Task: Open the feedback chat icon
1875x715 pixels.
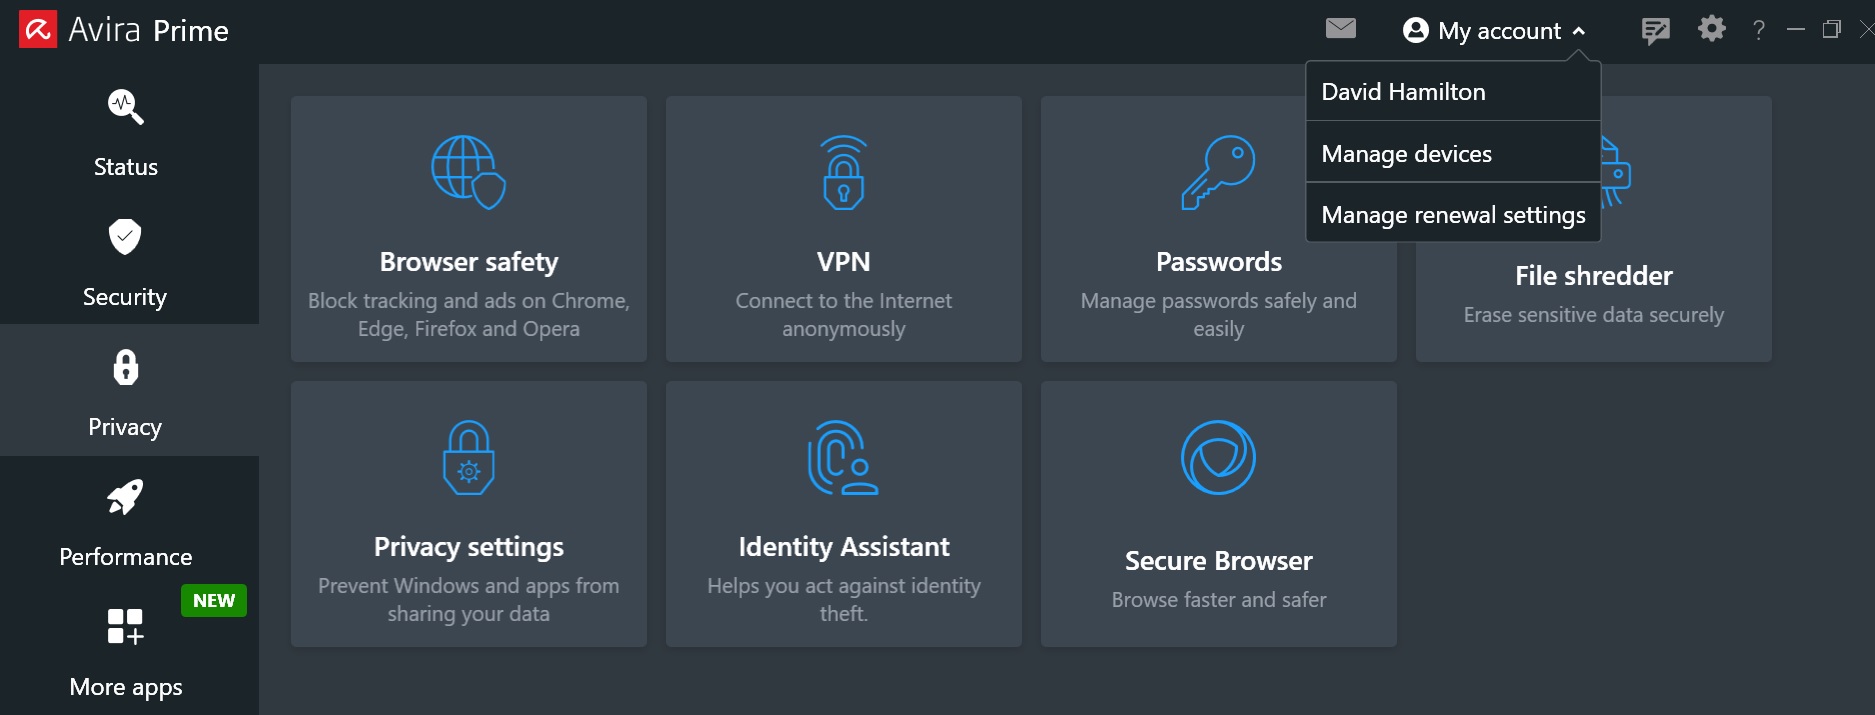Action: [1655, 31]
